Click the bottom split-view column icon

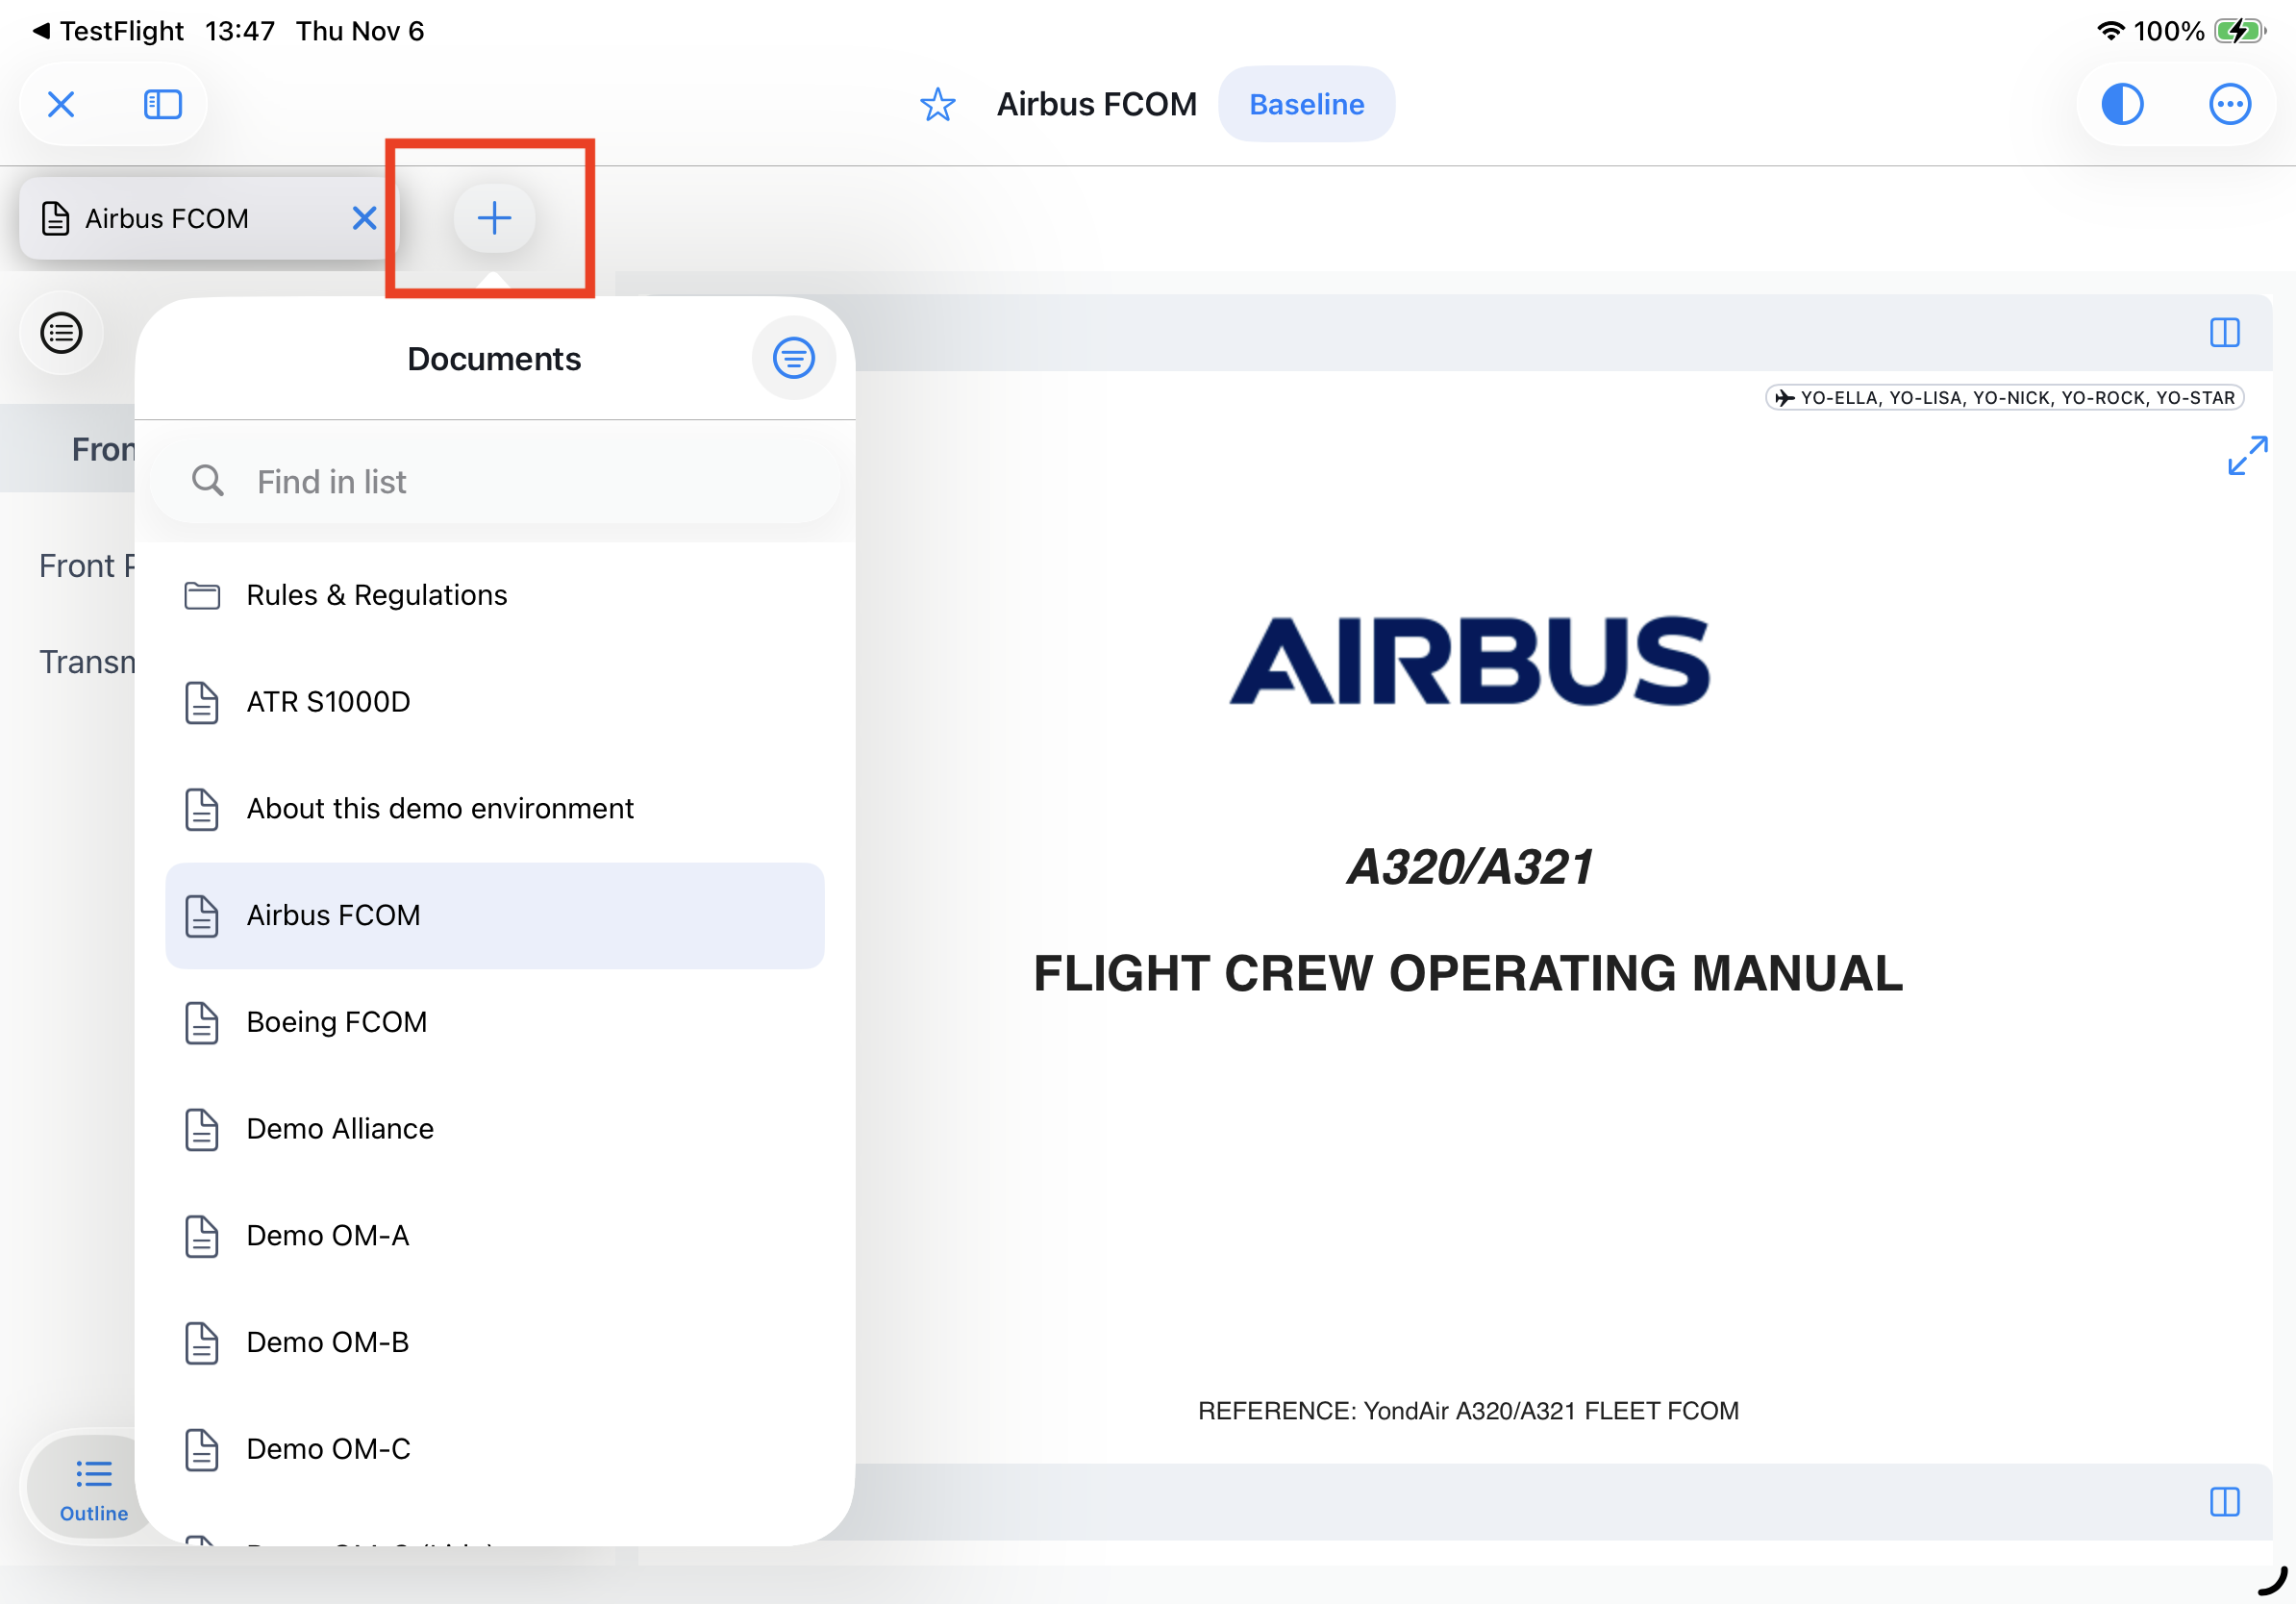2224,1502
